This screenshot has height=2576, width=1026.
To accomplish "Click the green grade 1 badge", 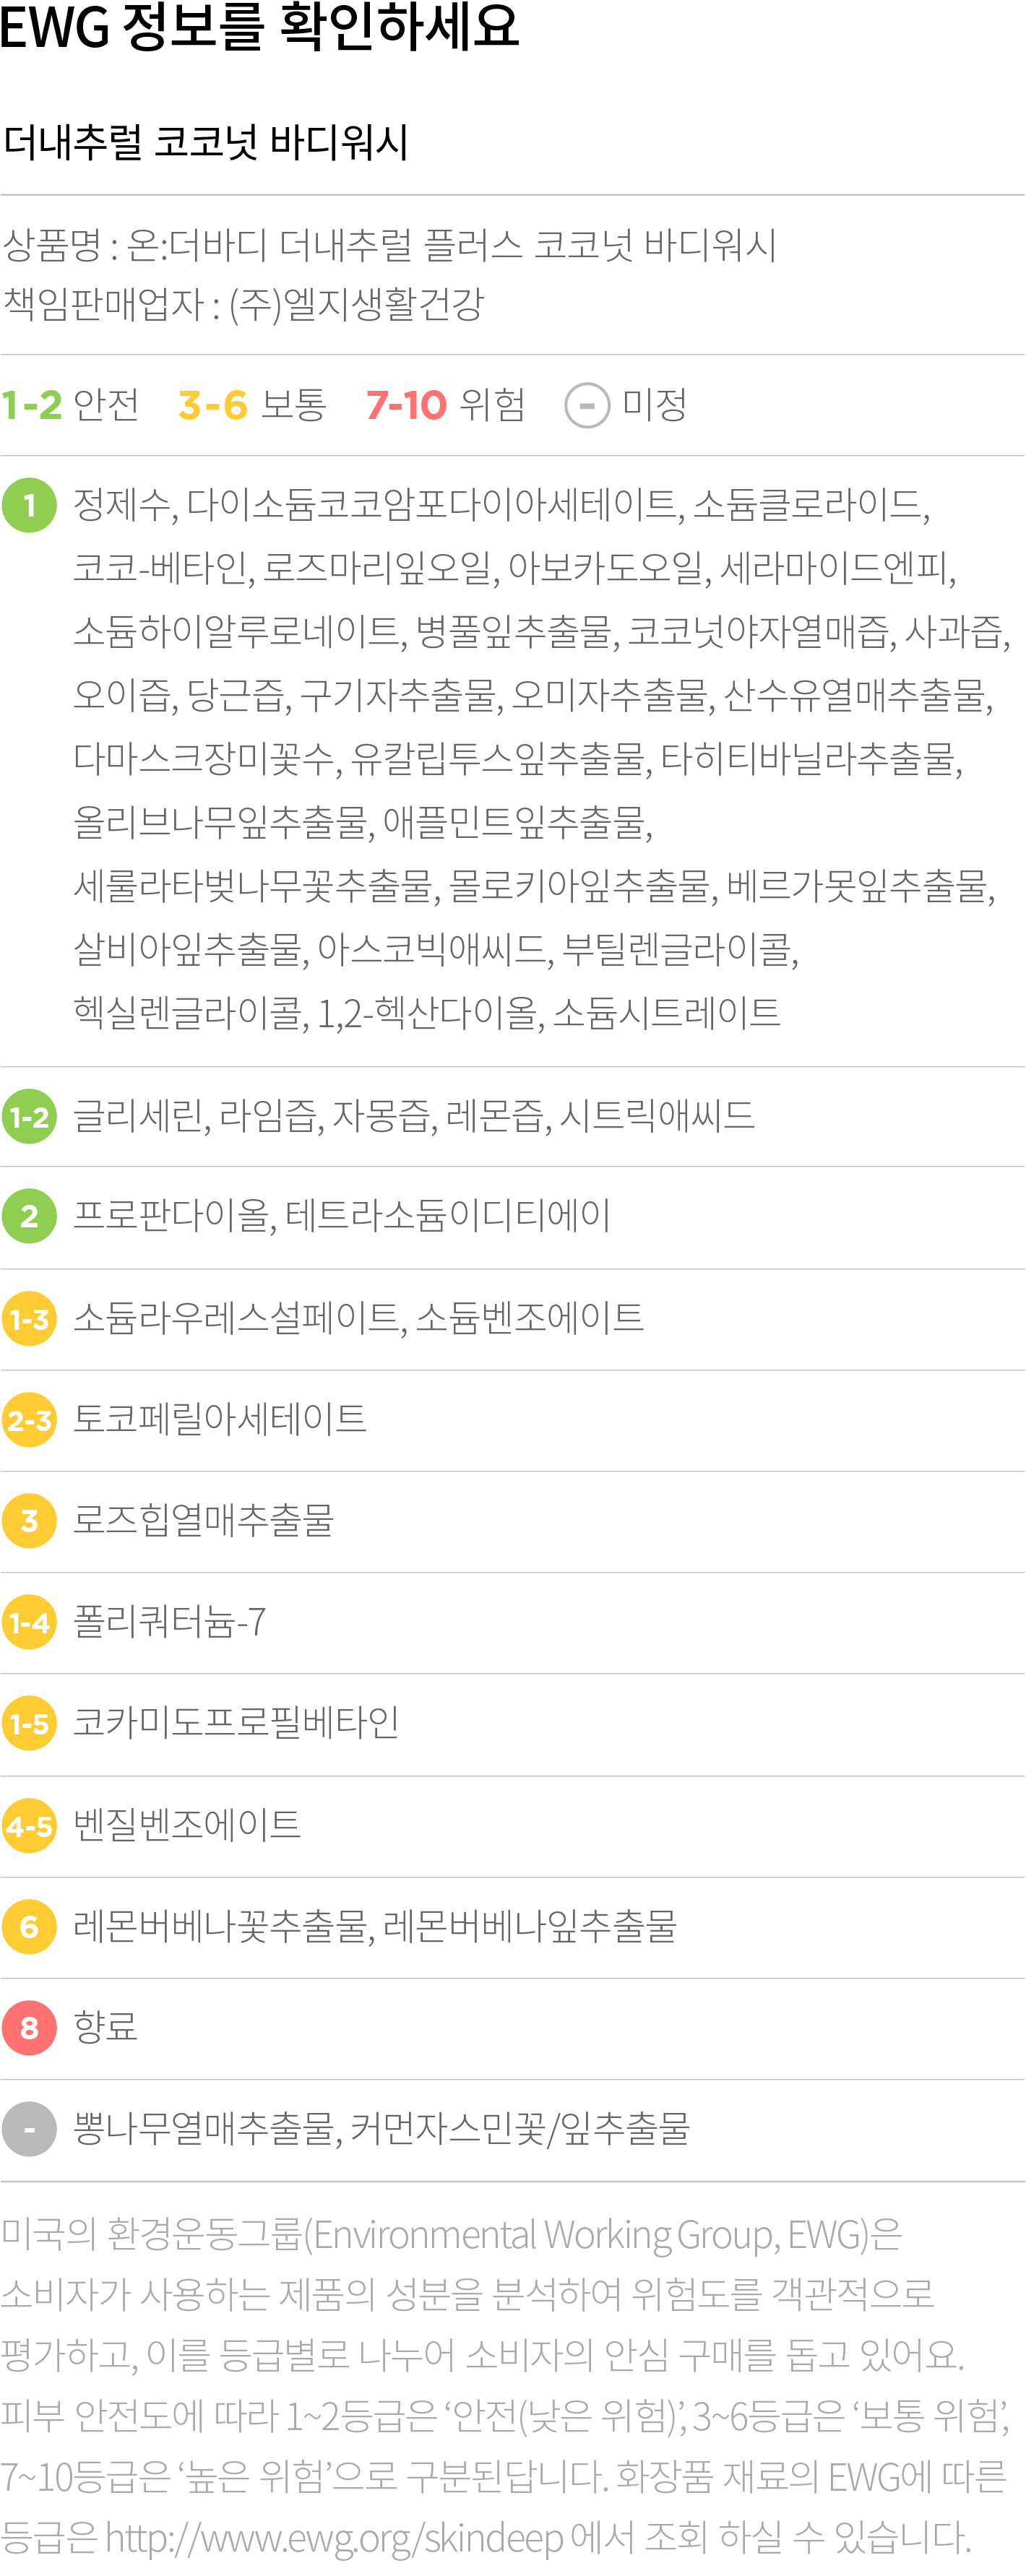I will click(x=29, y=505).
